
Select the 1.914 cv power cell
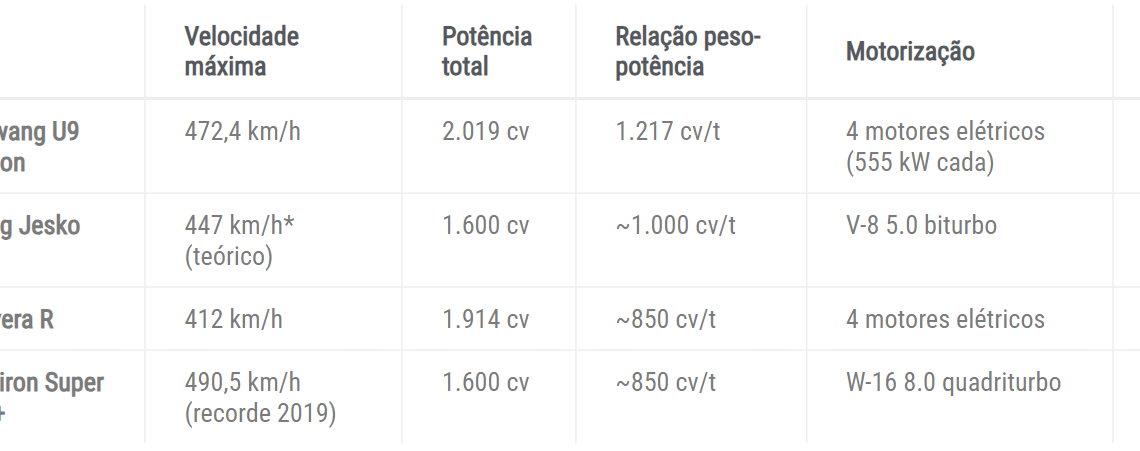point(486,319)
